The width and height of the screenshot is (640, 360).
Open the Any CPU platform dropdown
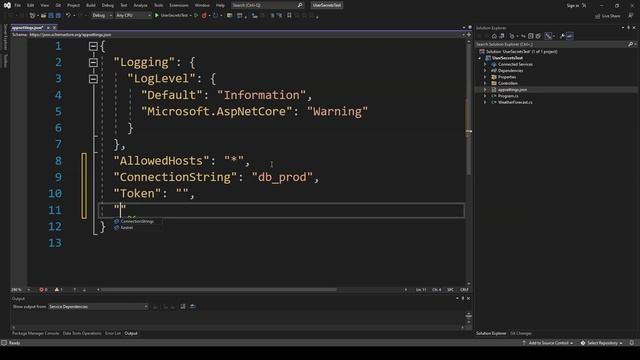133,16
